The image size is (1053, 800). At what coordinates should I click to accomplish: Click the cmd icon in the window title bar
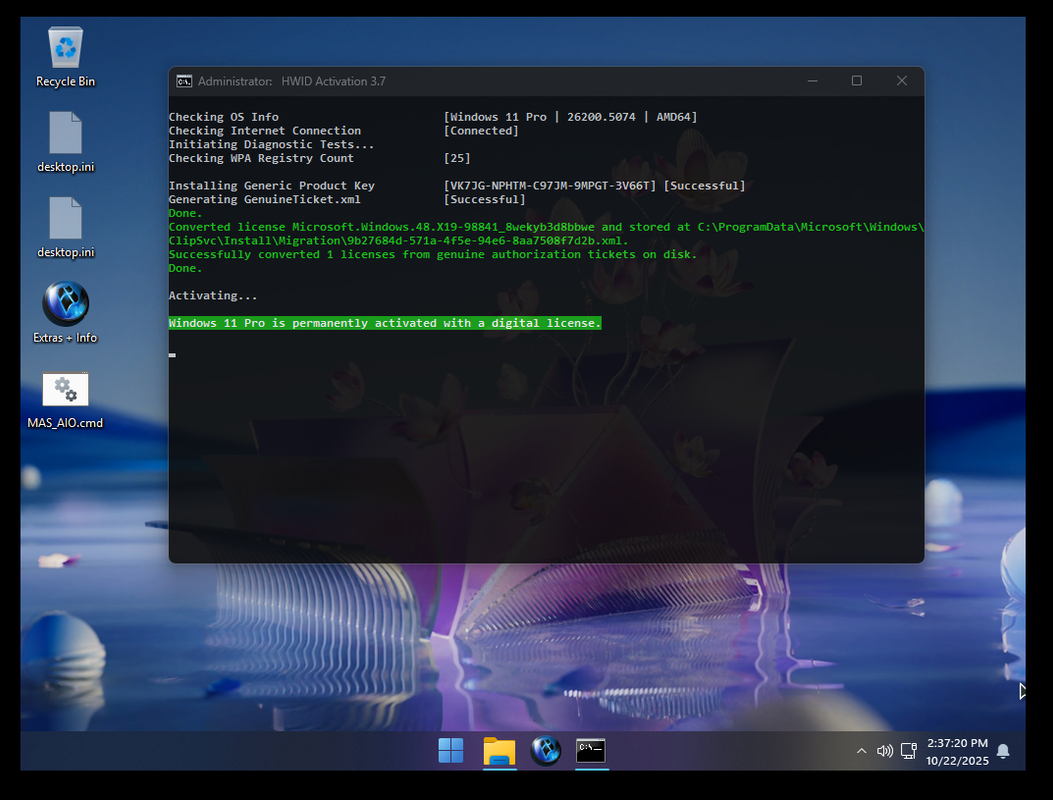pyautogui.click(x=183, y=81)
